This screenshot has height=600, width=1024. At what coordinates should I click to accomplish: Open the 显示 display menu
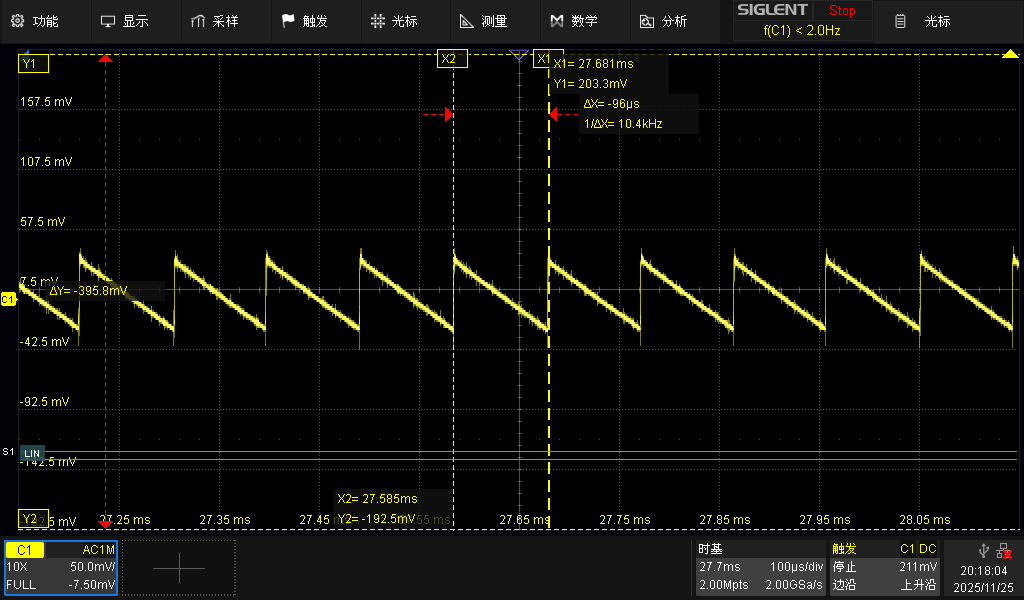coord(125,21)
